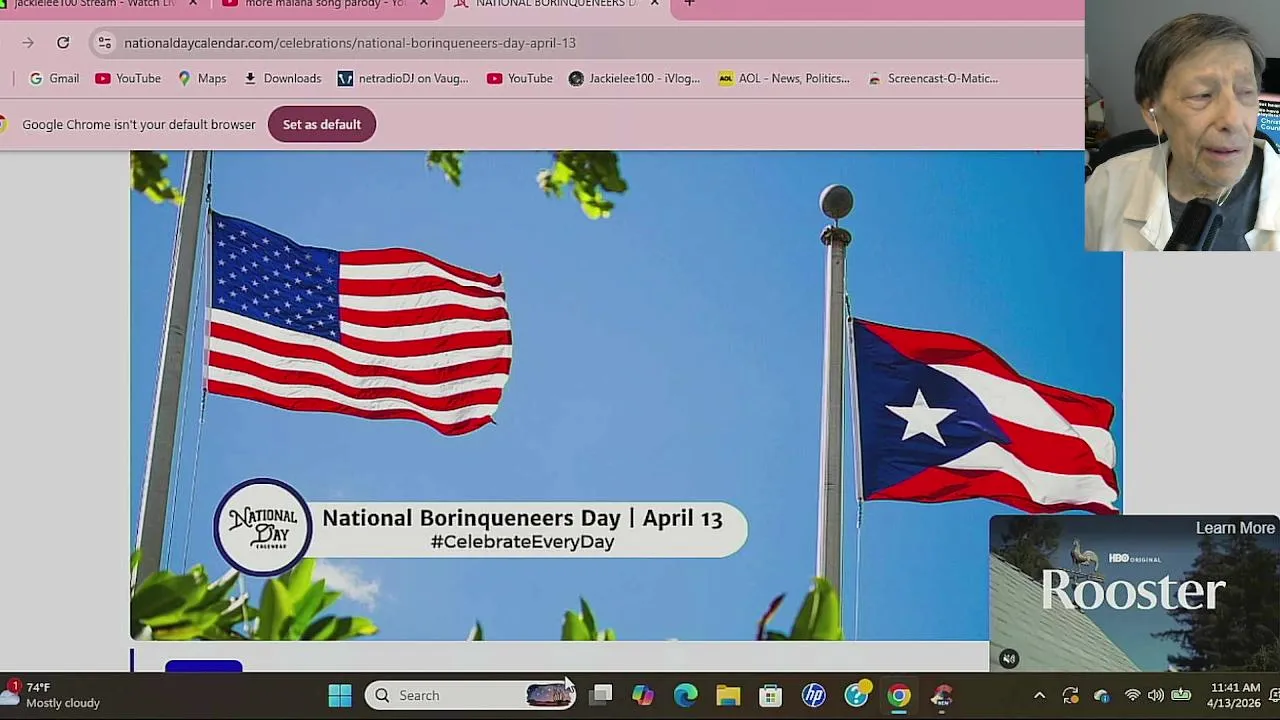Screen dimensions: 1280x720
Task: Open the AOL - News, Politics bookmark
Action: pyautogui.click(x=784, y=78)
